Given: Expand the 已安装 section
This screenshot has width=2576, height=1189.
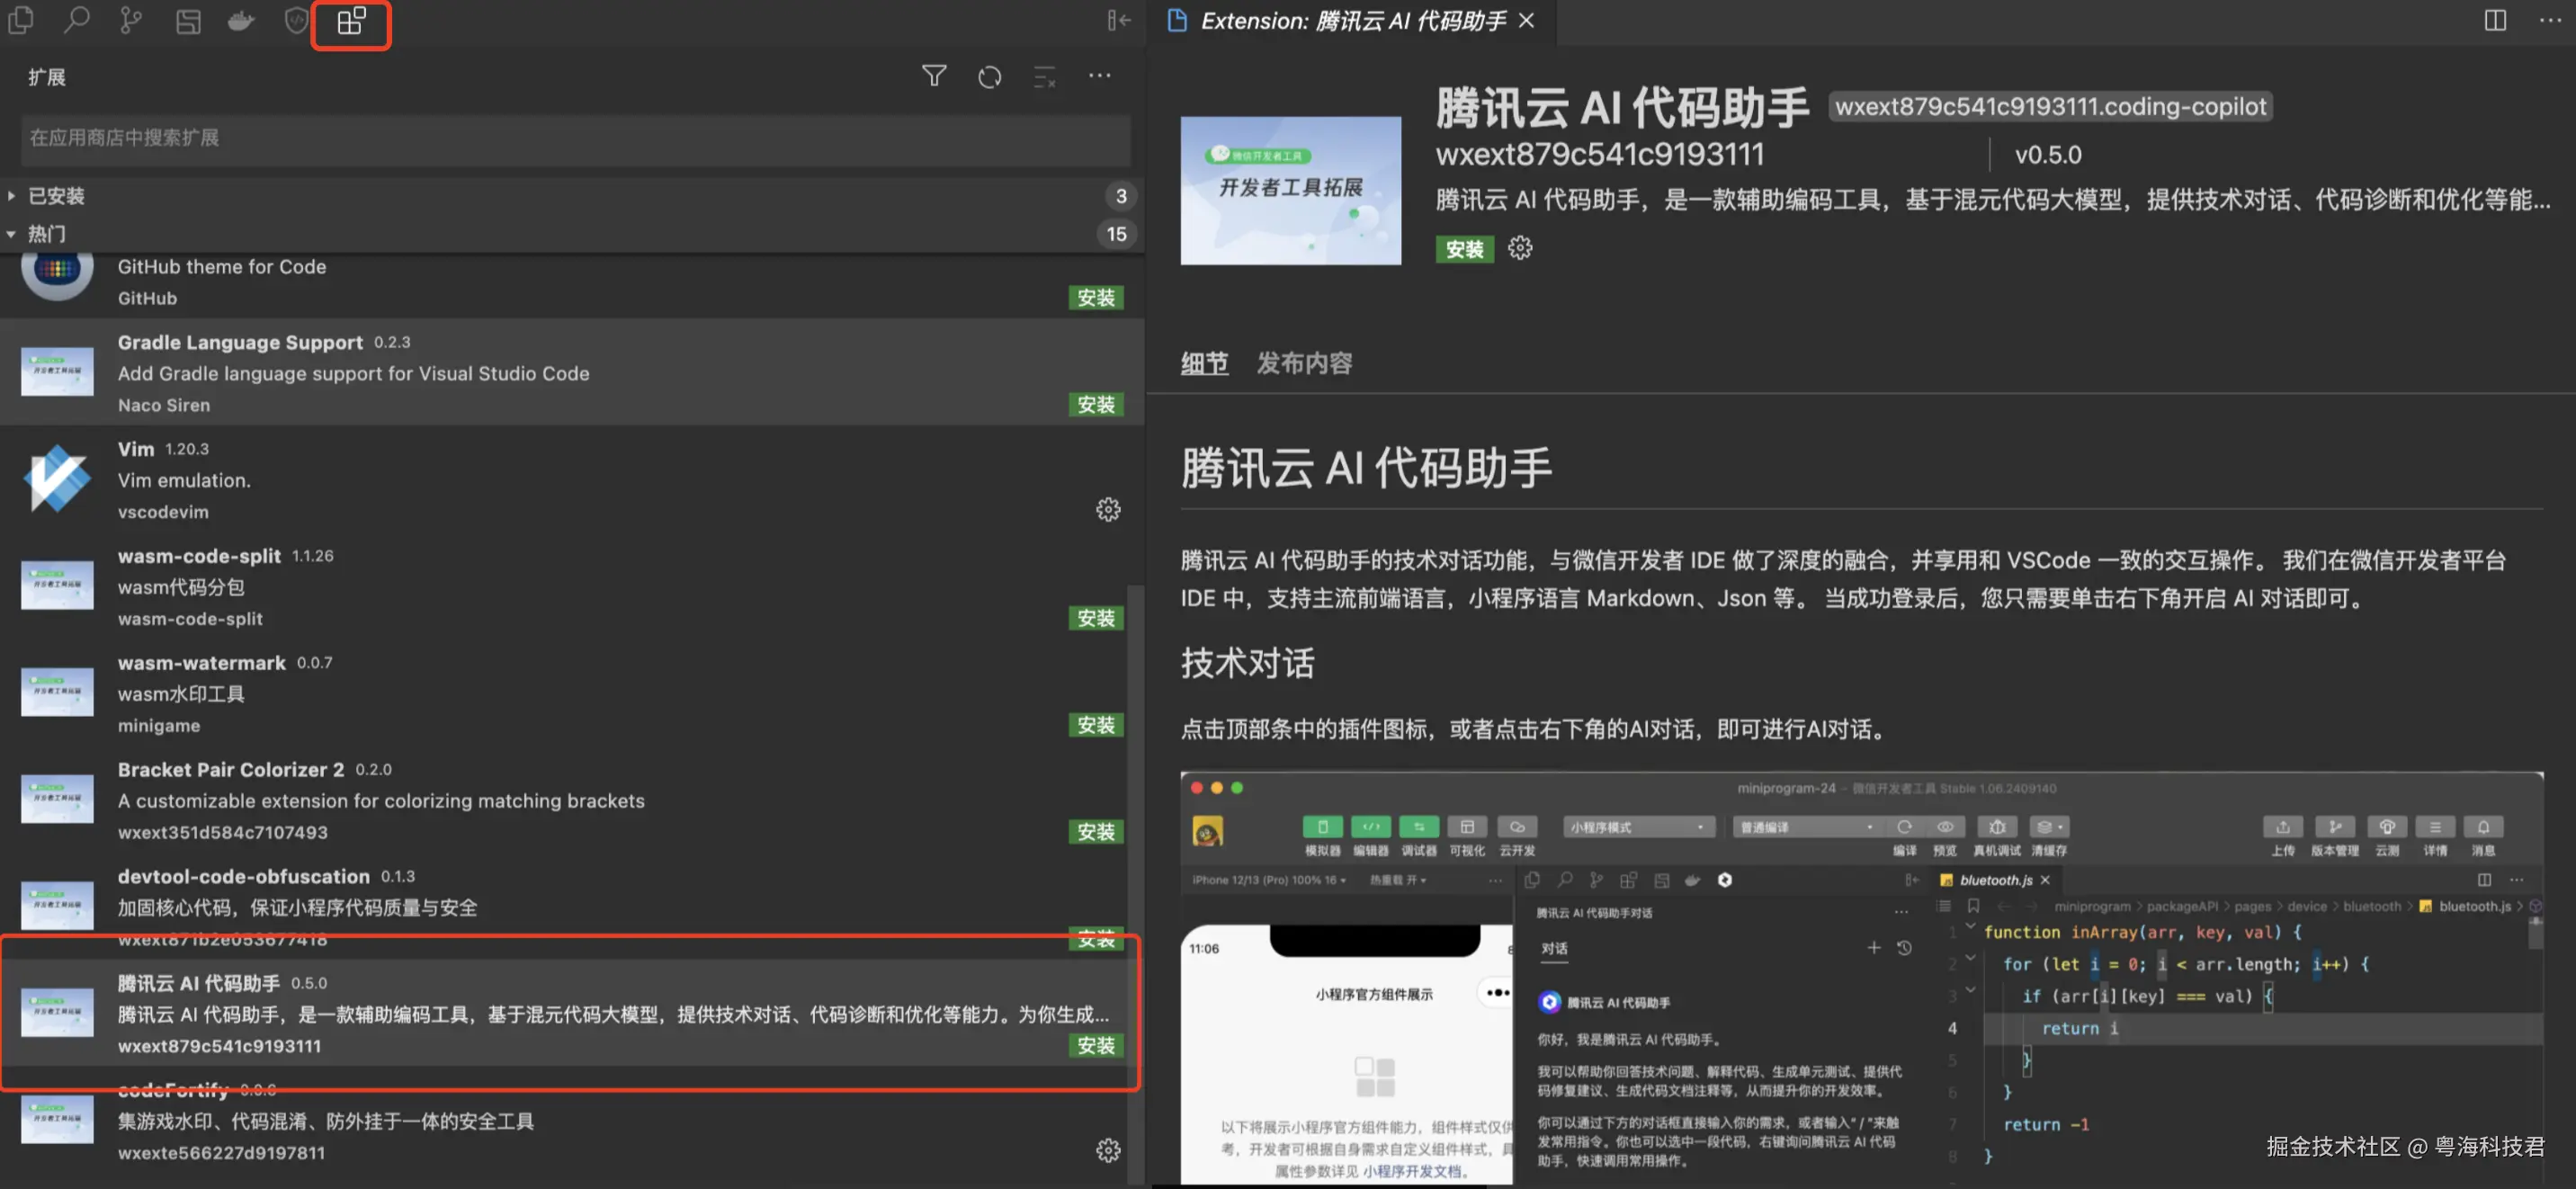Looking at the screenshot, I should click(56, 196).
